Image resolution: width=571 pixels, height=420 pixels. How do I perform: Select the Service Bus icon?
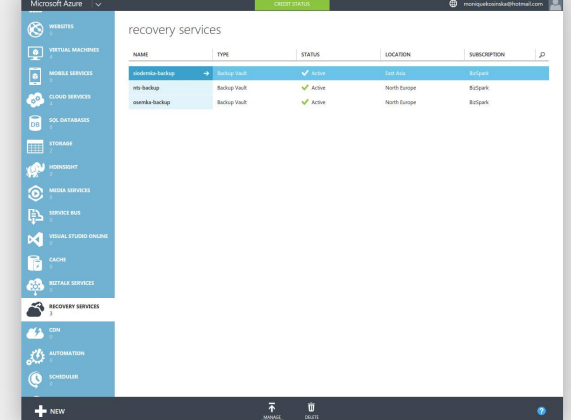click(35, 216)
